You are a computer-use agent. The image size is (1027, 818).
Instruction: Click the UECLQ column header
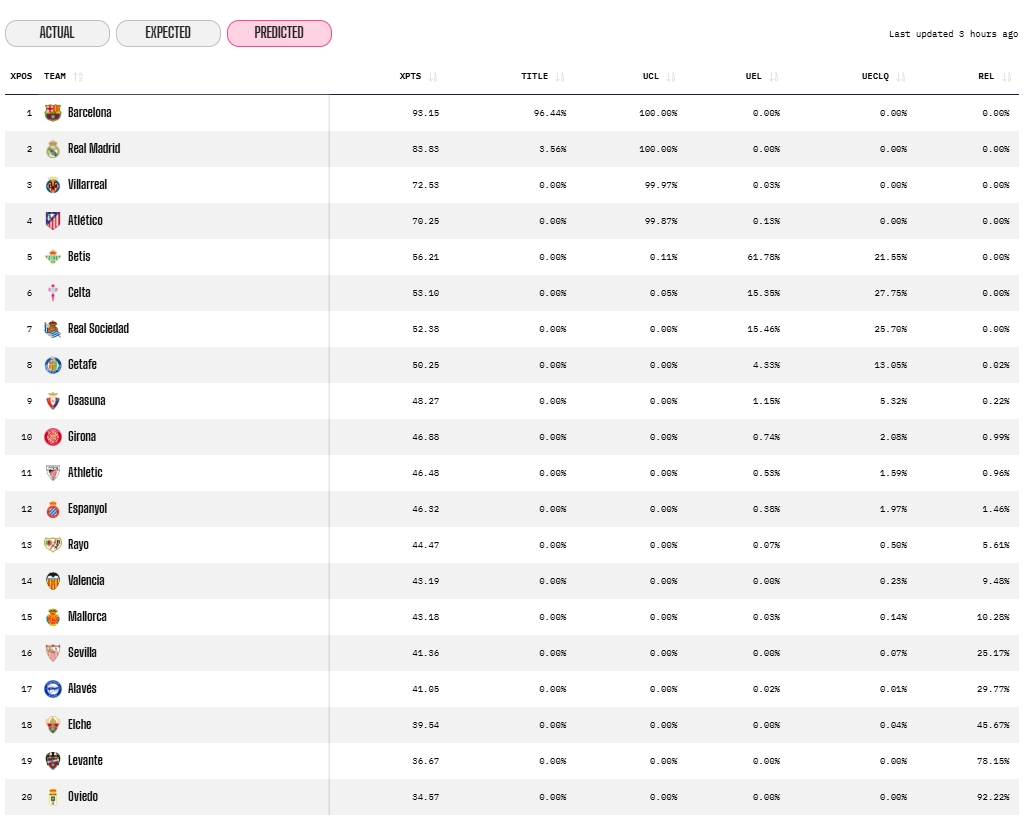[876, 77]
